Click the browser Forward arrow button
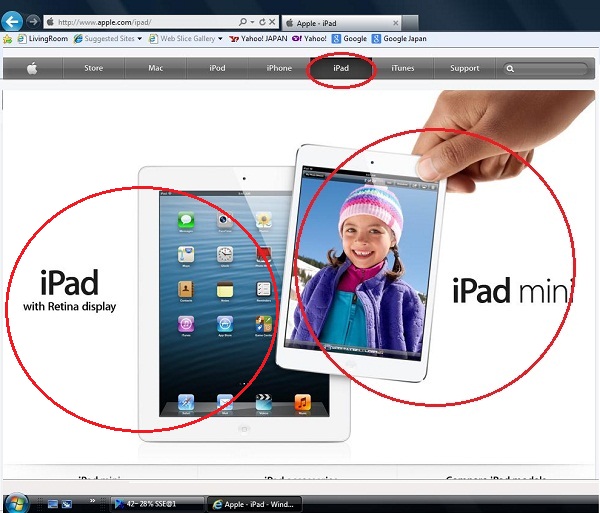Viewport: 600px width, 513px height. click(x=34, y=21)
